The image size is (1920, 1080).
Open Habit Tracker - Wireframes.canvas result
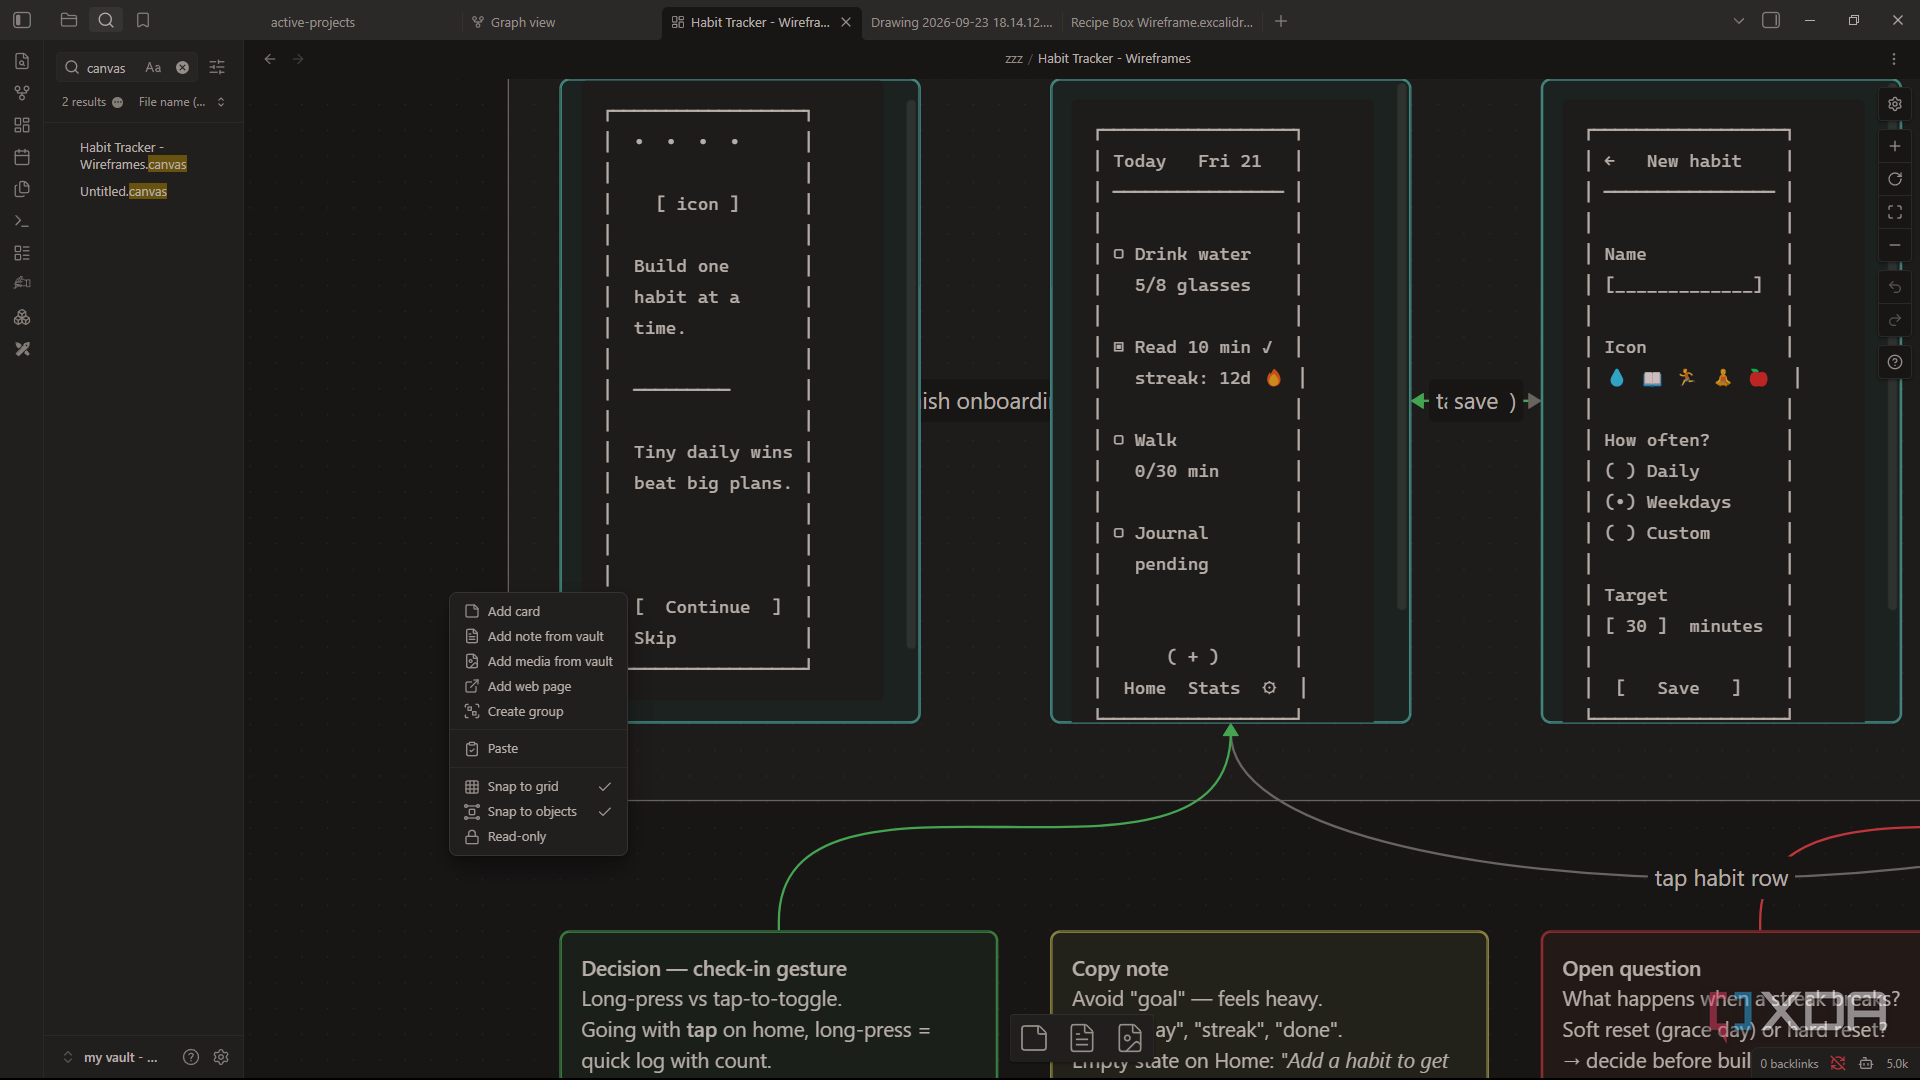point(133,156)
